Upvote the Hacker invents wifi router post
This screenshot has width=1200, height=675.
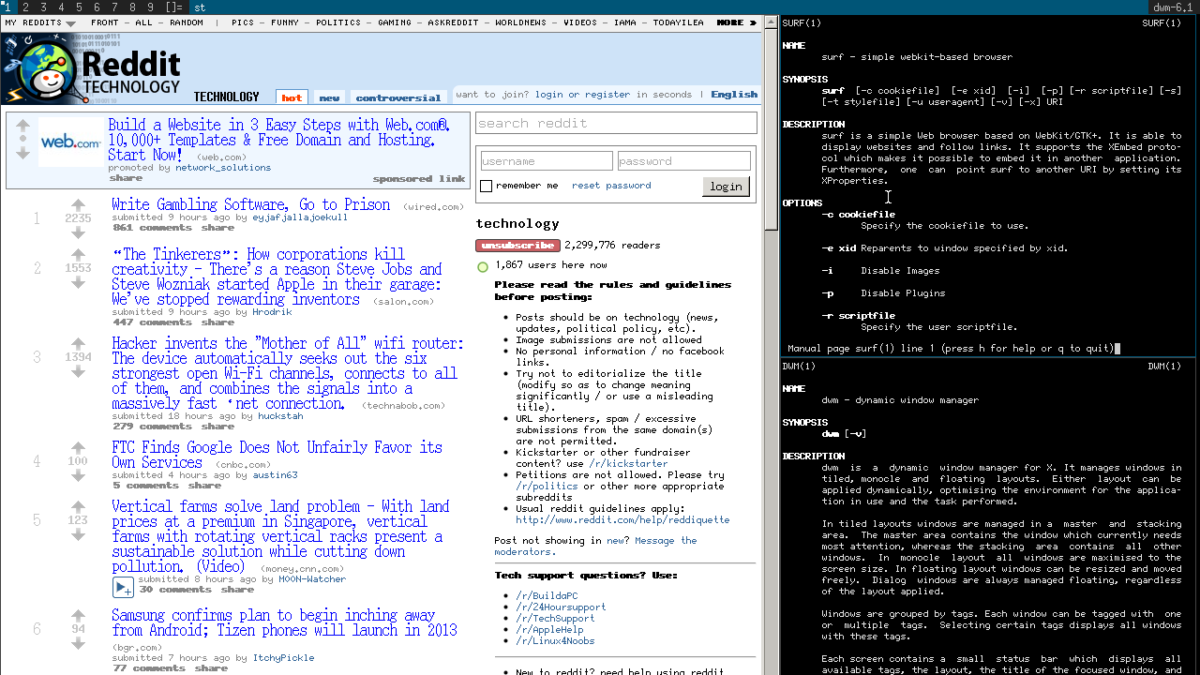point(78,342)
